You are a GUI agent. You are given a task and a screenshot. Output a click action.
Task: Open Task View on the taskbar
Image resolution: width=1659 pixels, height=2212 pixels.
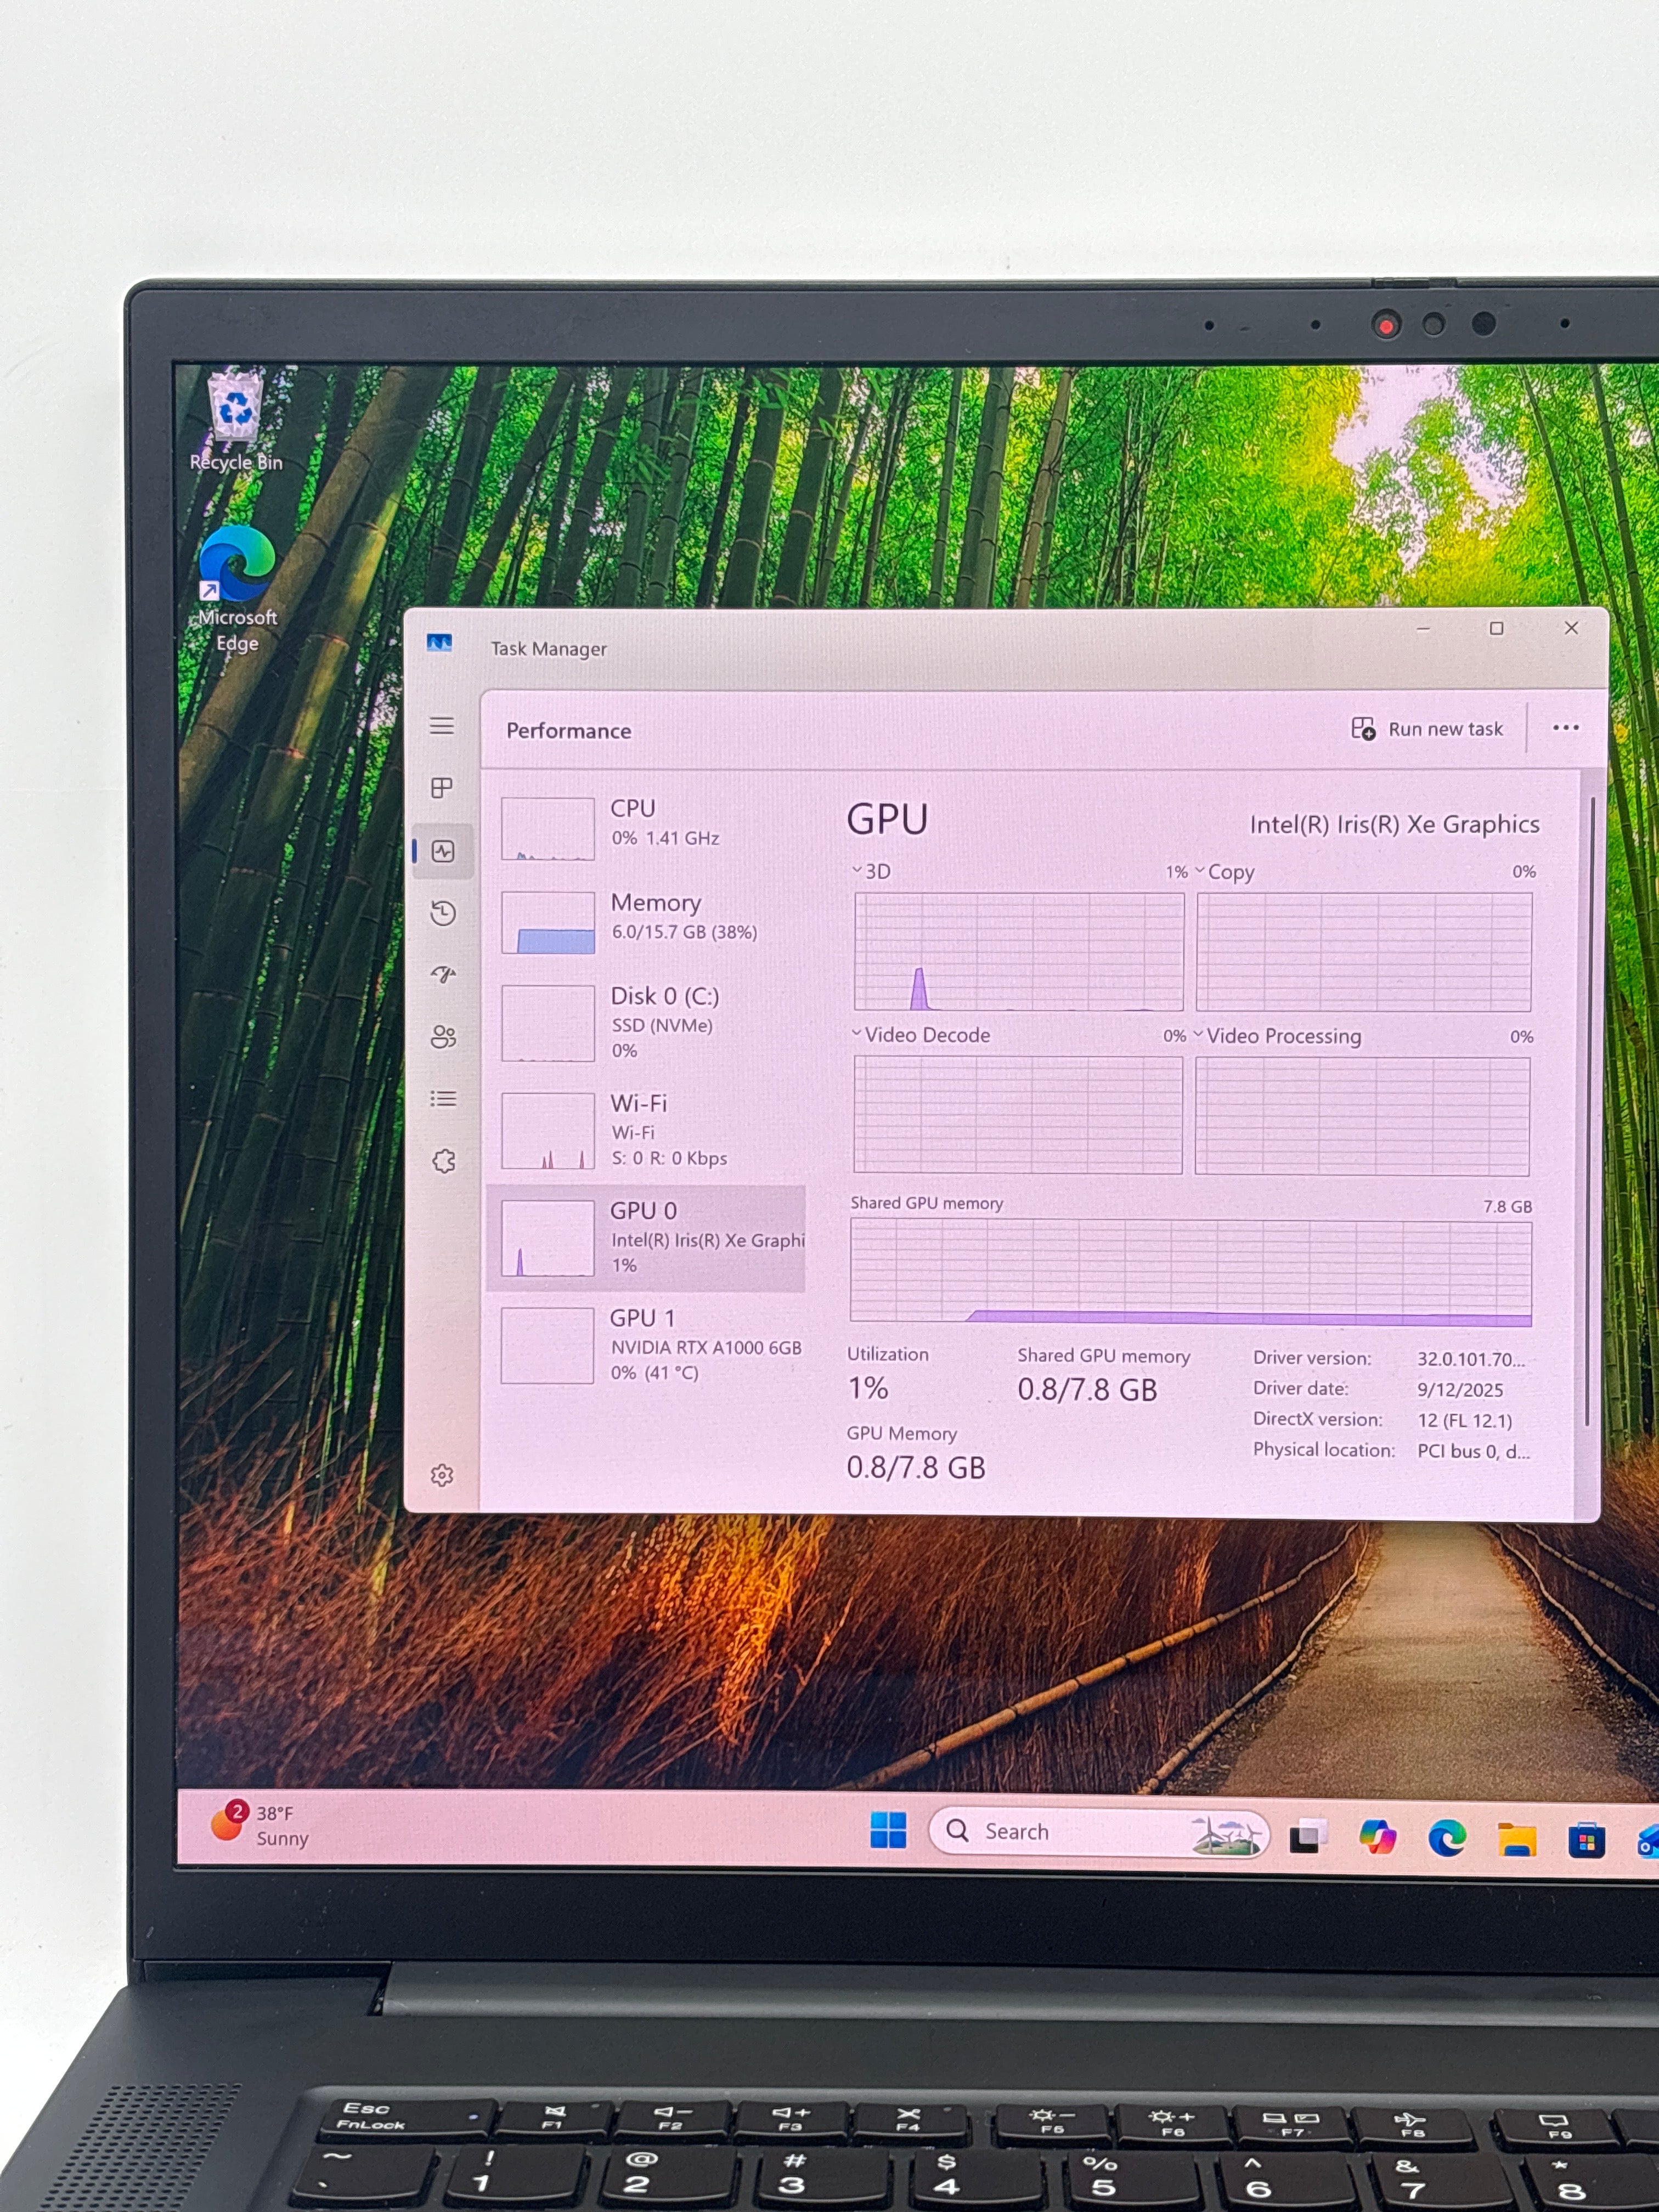(x=1307, y=1836)
